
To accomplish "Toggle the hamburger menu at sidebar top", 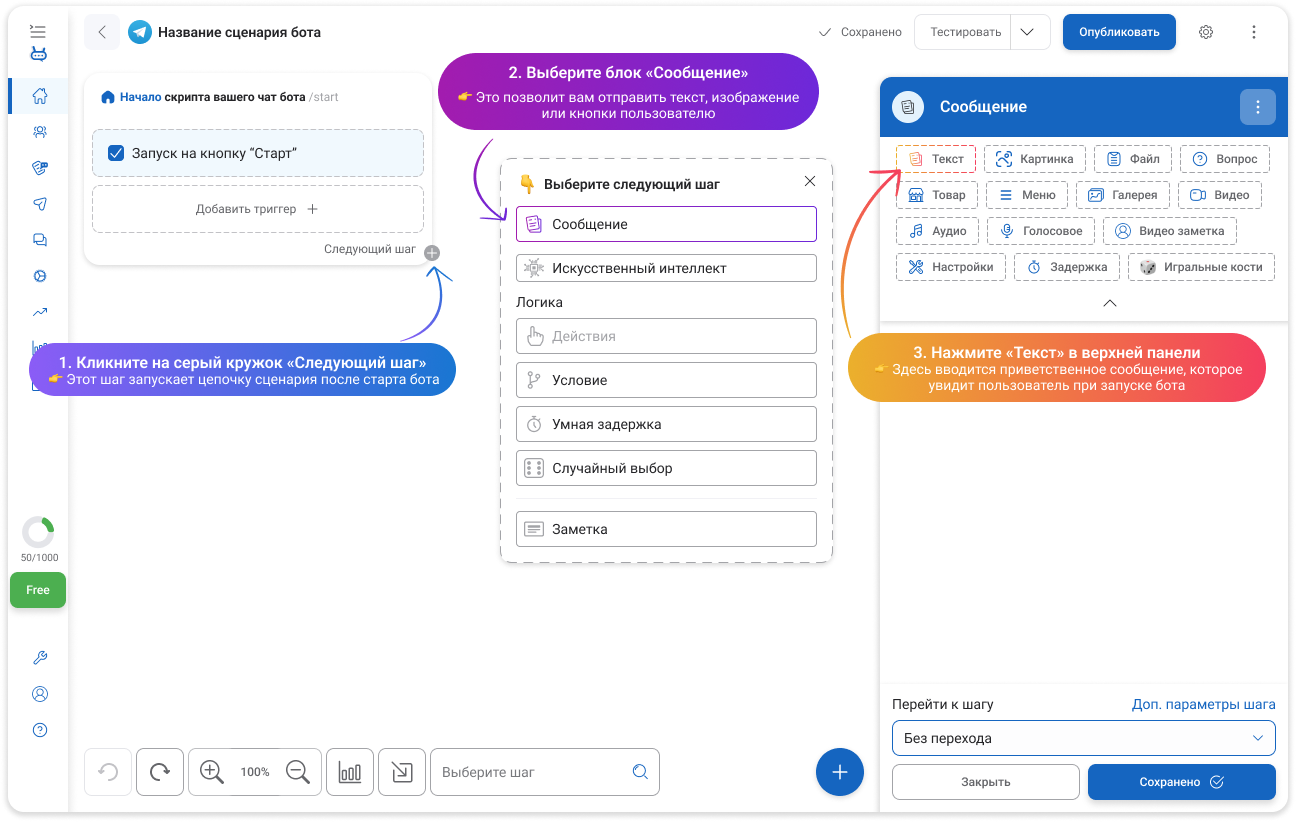I will [x=38, y=31].
